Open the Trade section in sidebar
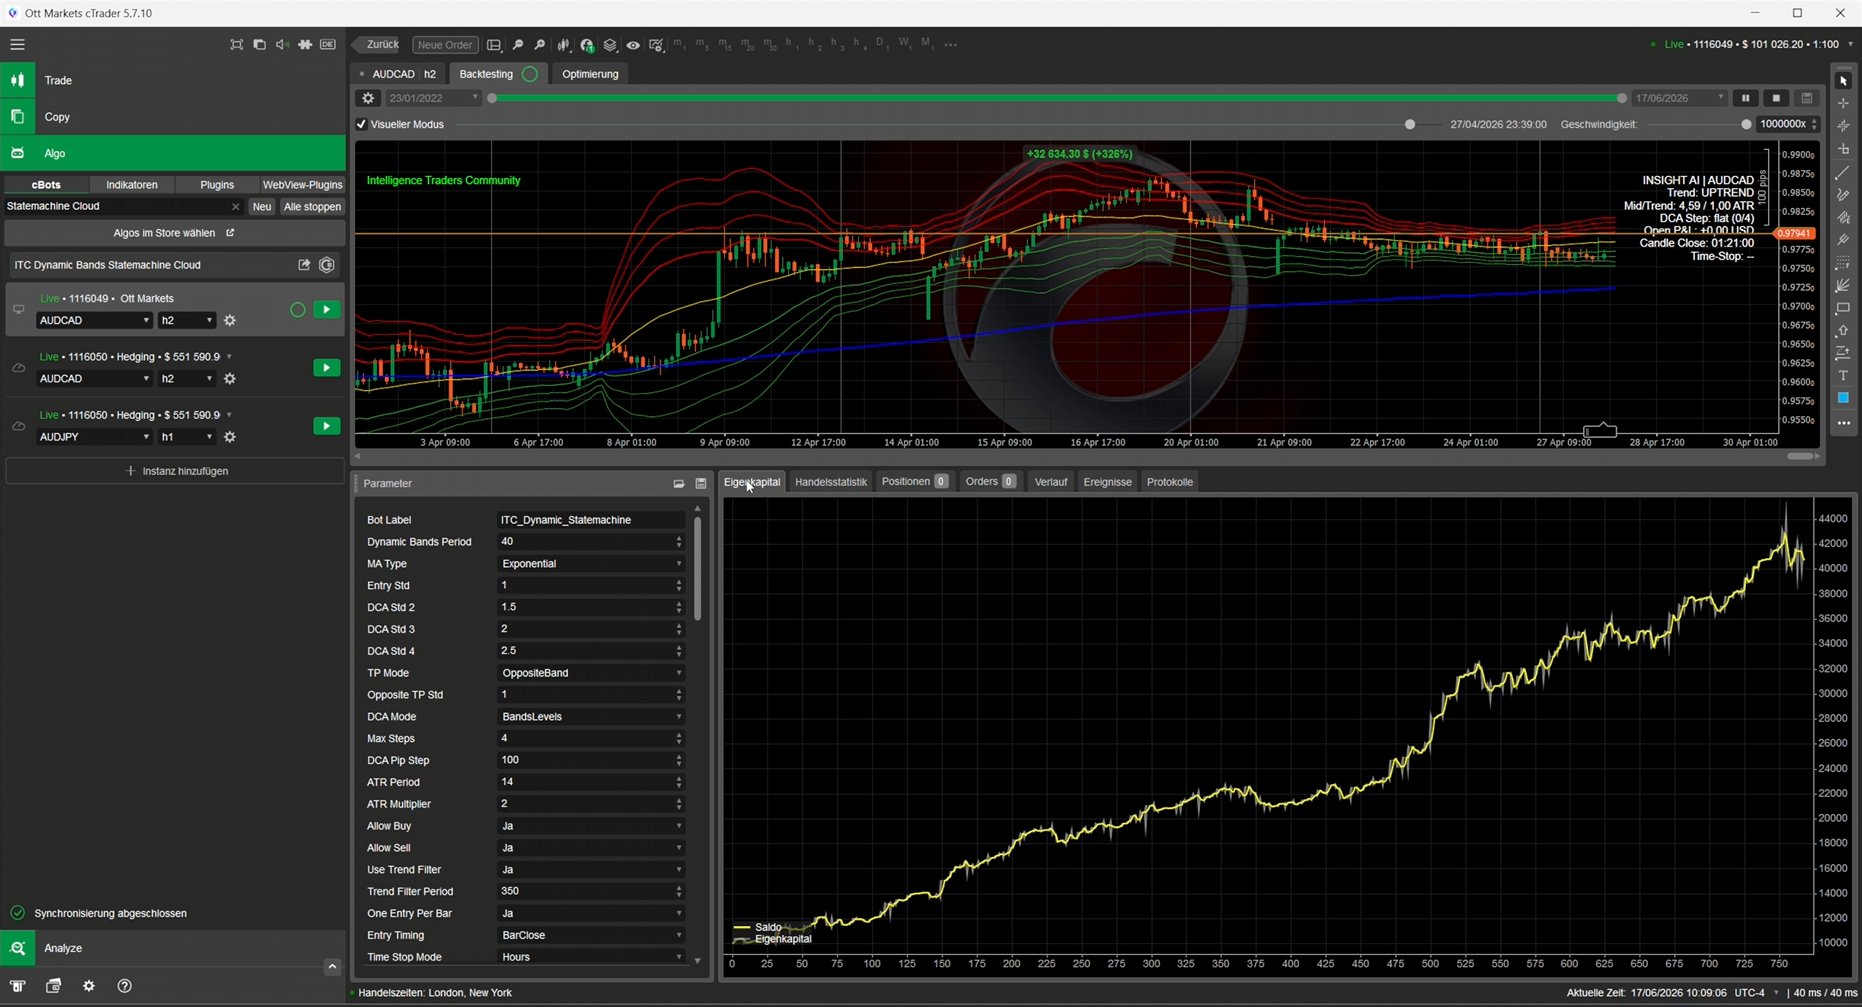 point(173,80)
